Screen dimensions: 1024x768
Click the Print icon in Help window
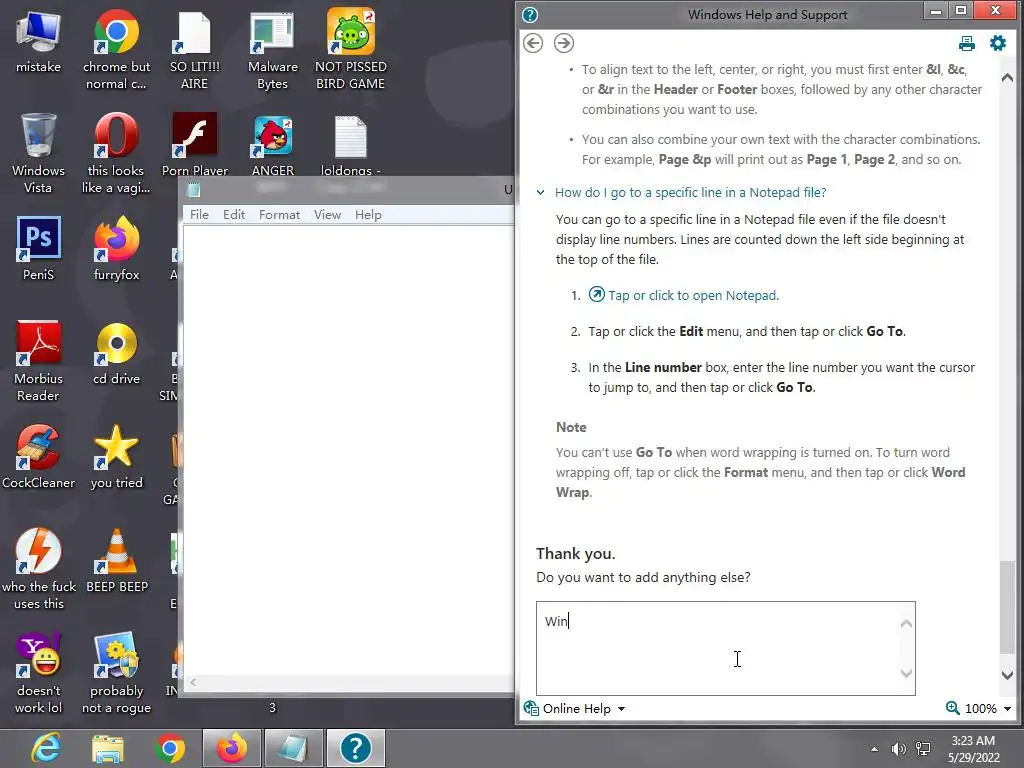(967, 44)
